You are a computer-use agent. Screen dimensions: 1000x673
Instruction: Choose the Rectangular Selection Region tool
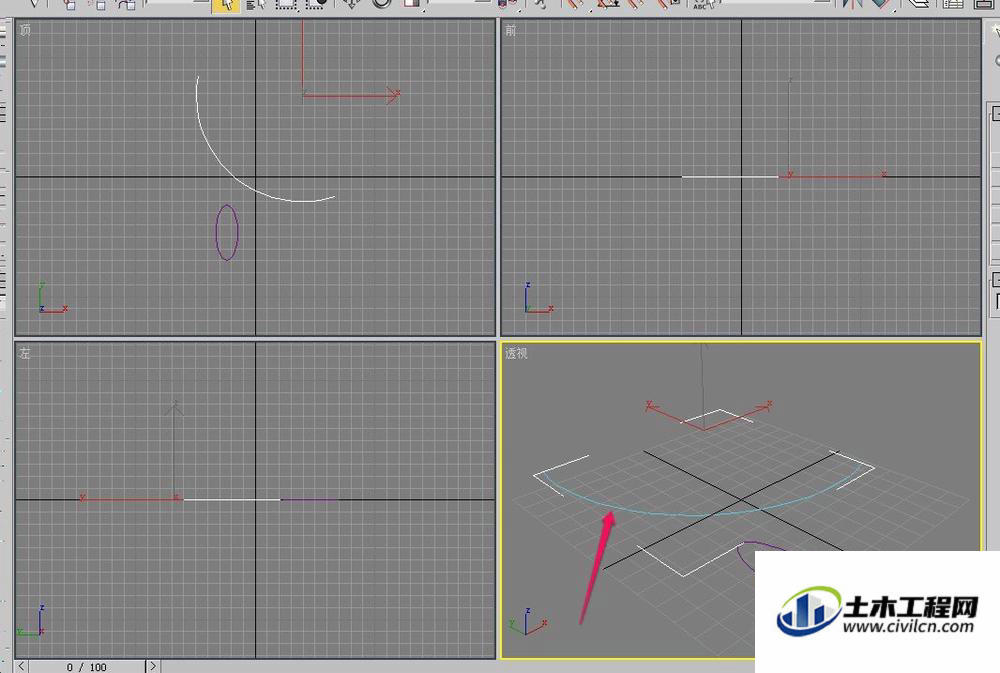click(x=286, y=5)
